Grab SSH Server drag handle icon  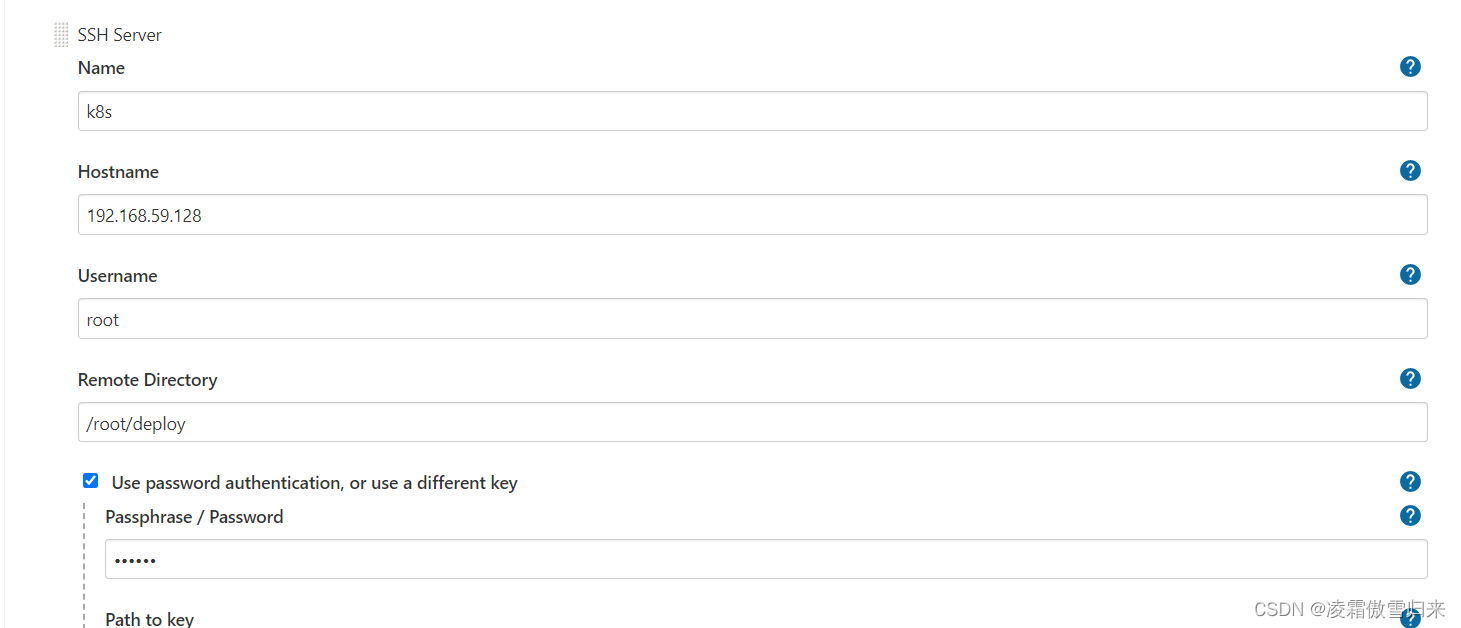click(61, 35)
